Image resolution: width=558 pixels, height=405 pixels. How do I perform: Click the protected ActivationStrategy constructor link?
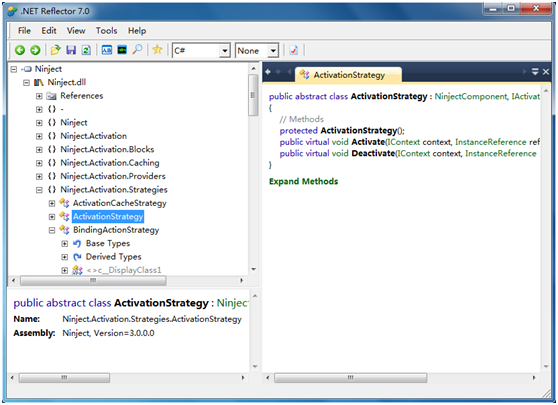(358, 131)
